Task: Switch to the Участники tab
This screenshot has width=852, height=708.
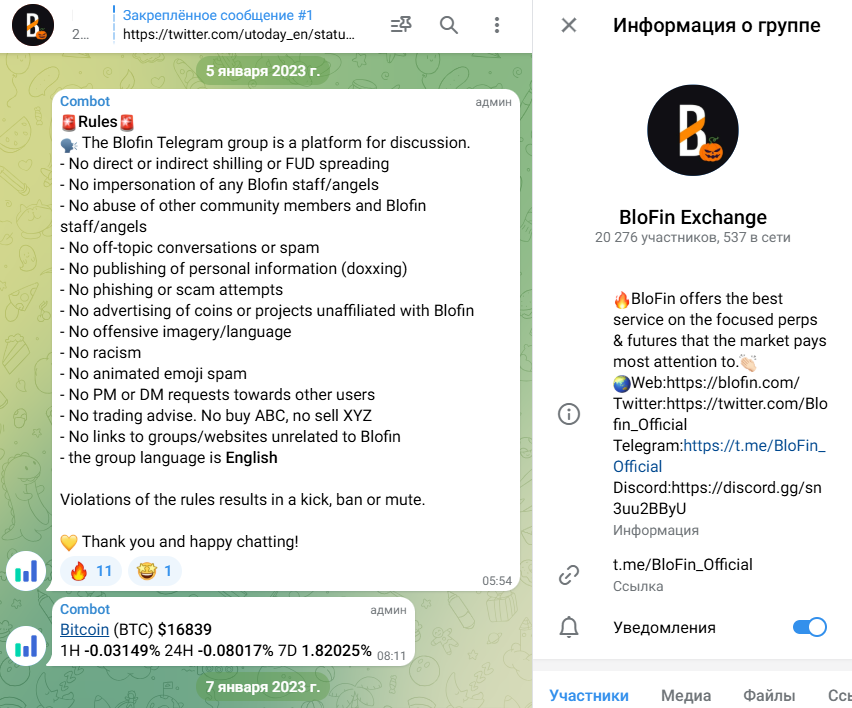Action: click(588, 695)
